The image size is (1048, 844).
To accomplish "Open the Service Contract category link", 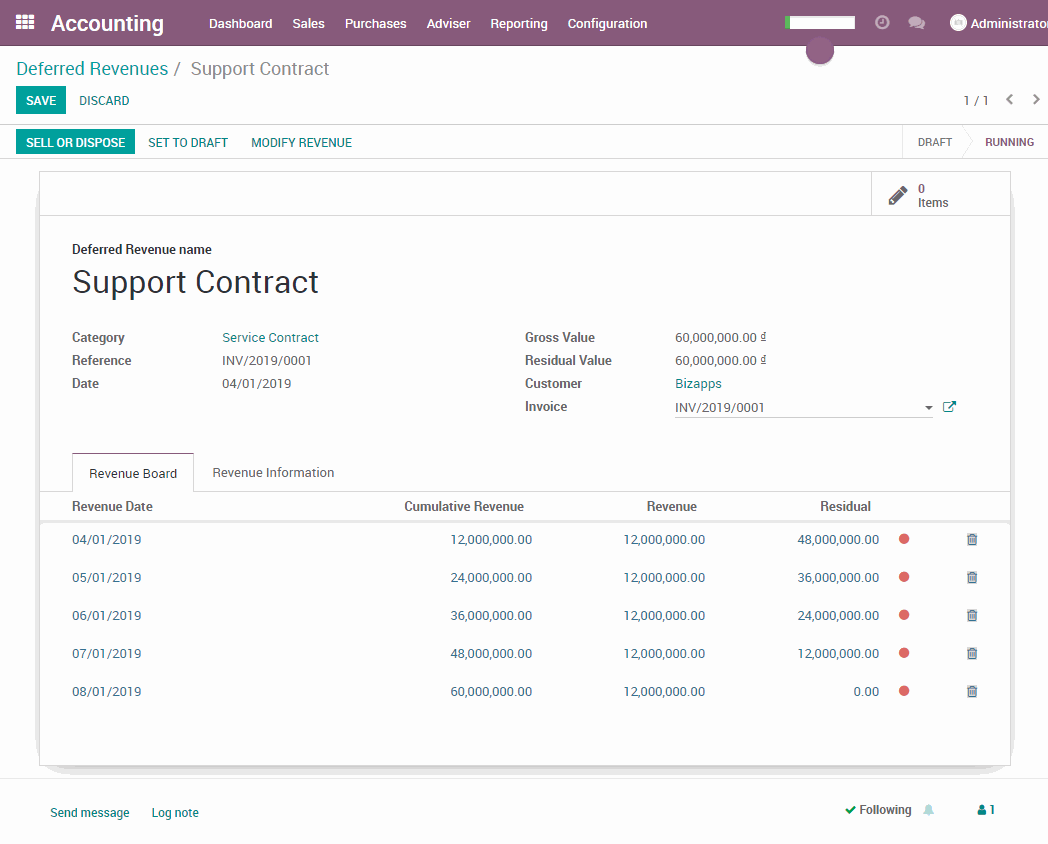I will 270,338.
